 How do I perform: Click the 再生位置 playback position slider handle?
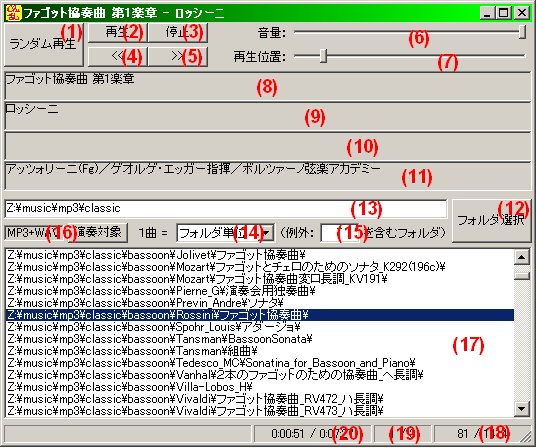click(323, 56)
